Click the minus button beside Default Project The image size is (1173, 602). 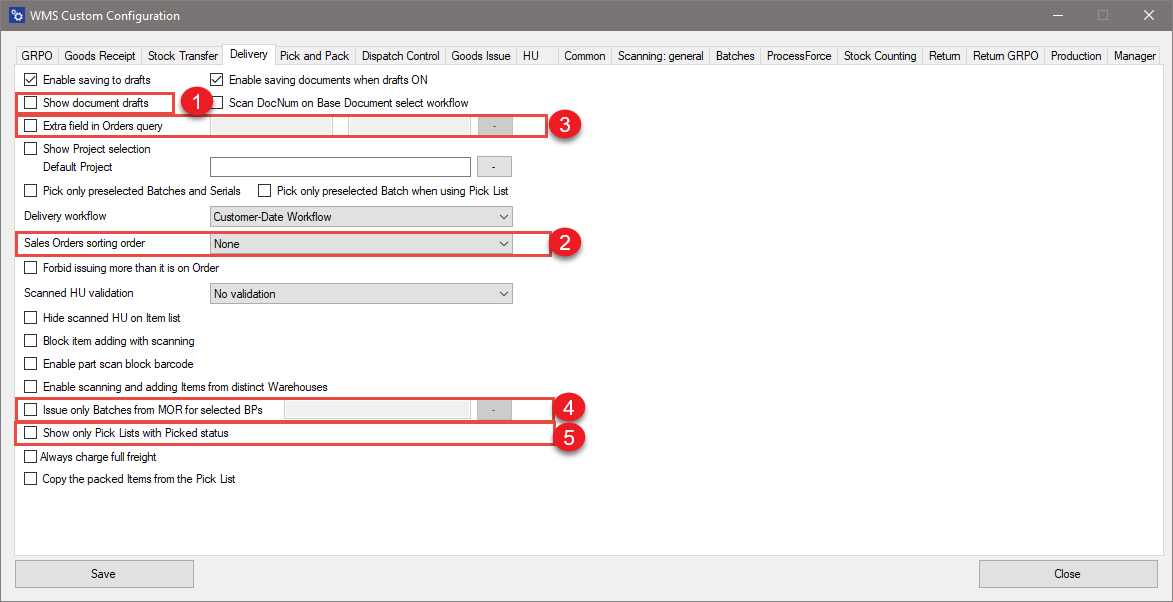pyautogui.click(x=493, y=166)
